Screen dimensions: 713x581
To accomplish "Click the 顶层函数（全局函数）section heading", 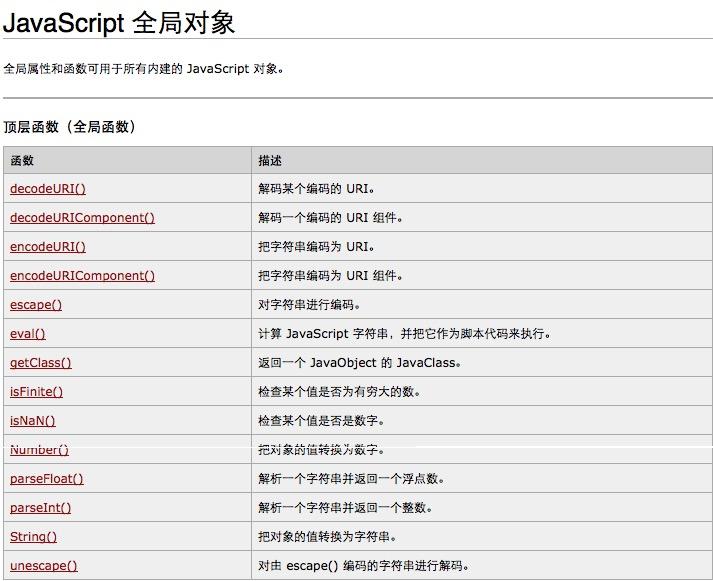I will 70,127.
